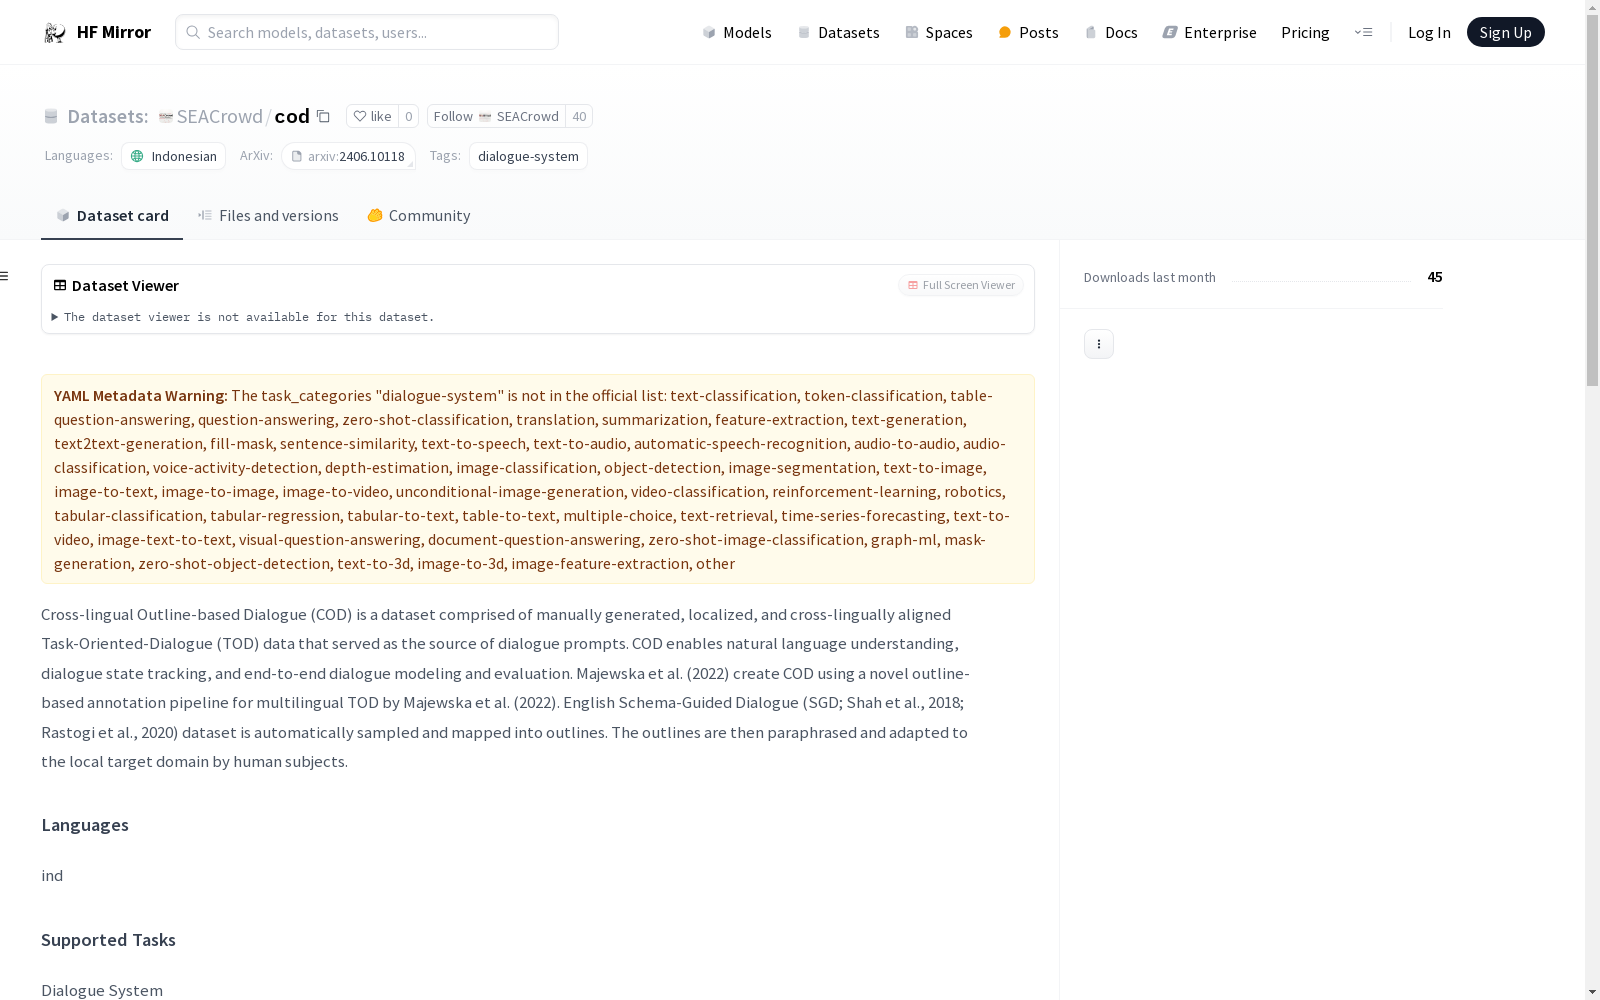Switch to Files and versions tab
Viewport: 1600px width, 1000px height.
pyautogui.click(x=268, y=216)
